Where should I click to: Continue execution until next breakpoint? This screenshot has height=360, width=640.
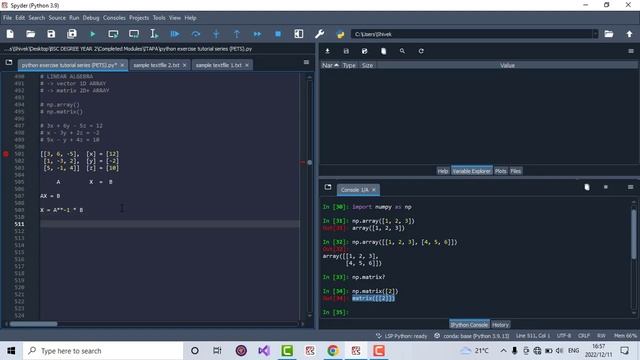click(x=257, y=34)
